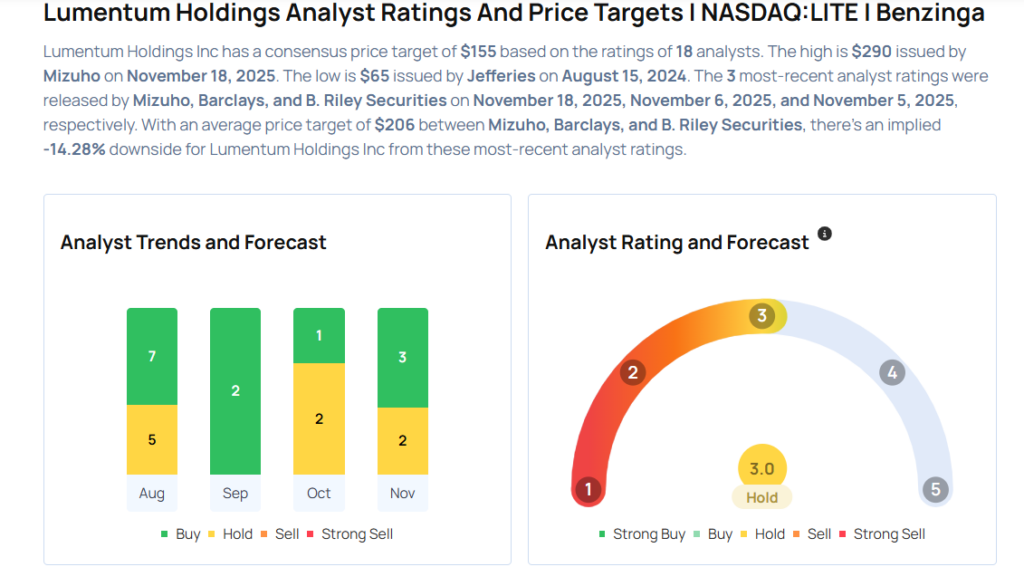Click gauge marker number 5
This screenshot has height=586, width=1024.
tap(935, 490)
